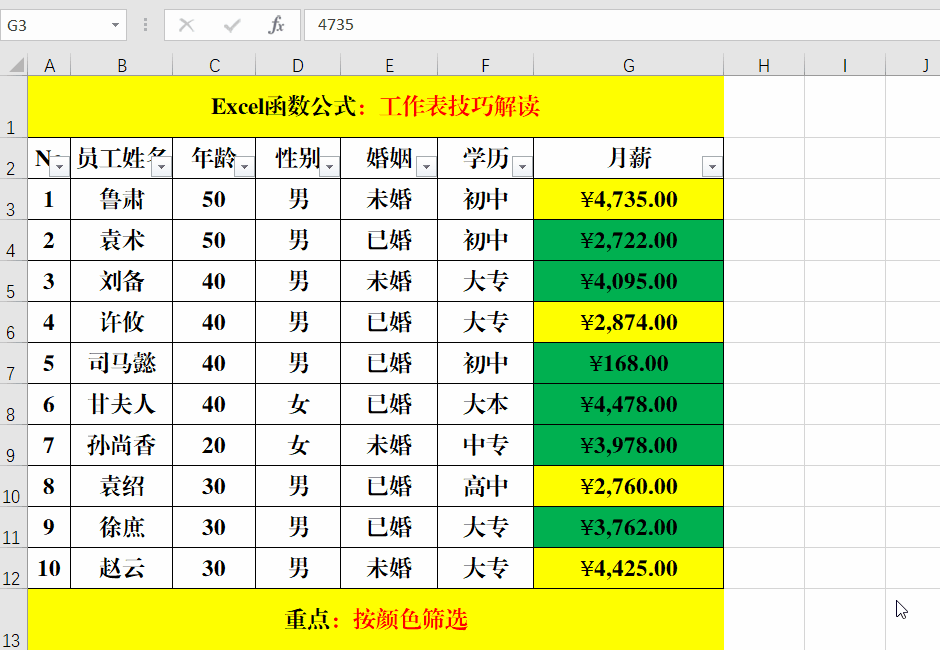The image size is (940, 650).
Task: Click employee name cell 鲁肃
Action: click(x=122, y=199)
